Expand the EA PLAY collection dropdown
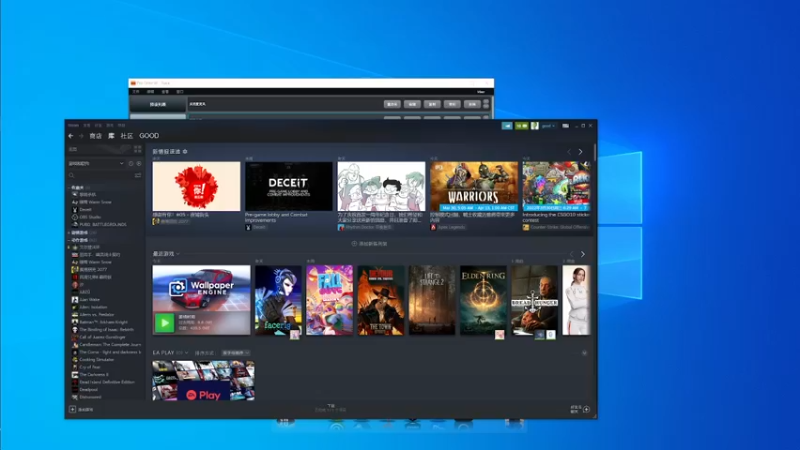 [186, 353]
